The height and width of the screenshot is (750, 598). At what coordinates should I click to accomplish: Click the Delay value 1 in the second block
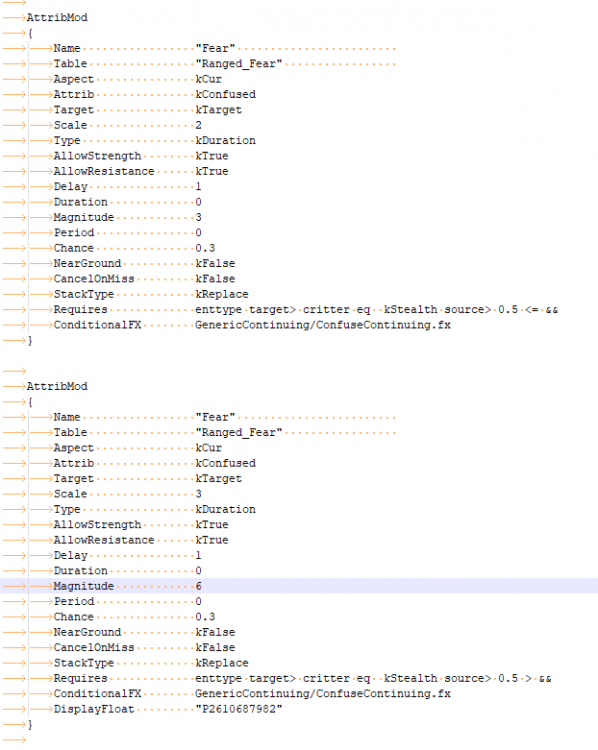pyautogui.click(x=199, y=555)
